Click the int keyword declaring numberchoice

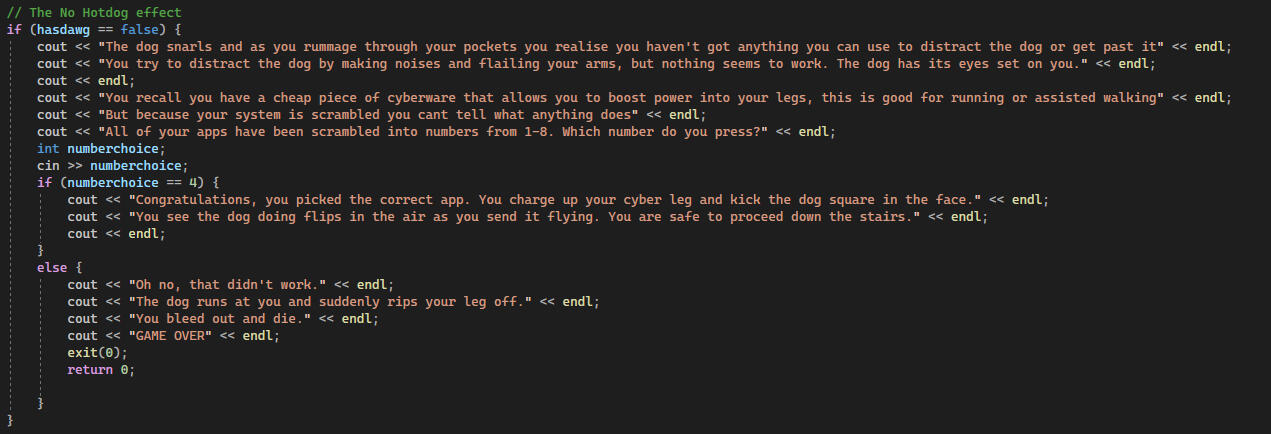(49, 148)
